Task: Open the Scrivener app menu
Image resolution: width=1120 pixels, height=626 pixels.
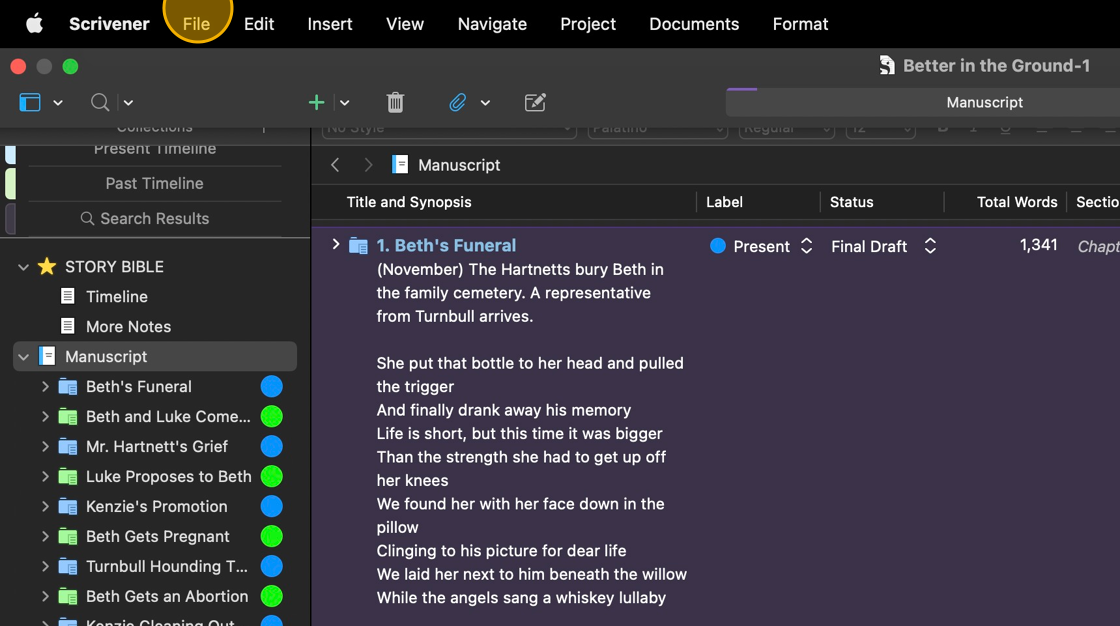Action: 109,24
